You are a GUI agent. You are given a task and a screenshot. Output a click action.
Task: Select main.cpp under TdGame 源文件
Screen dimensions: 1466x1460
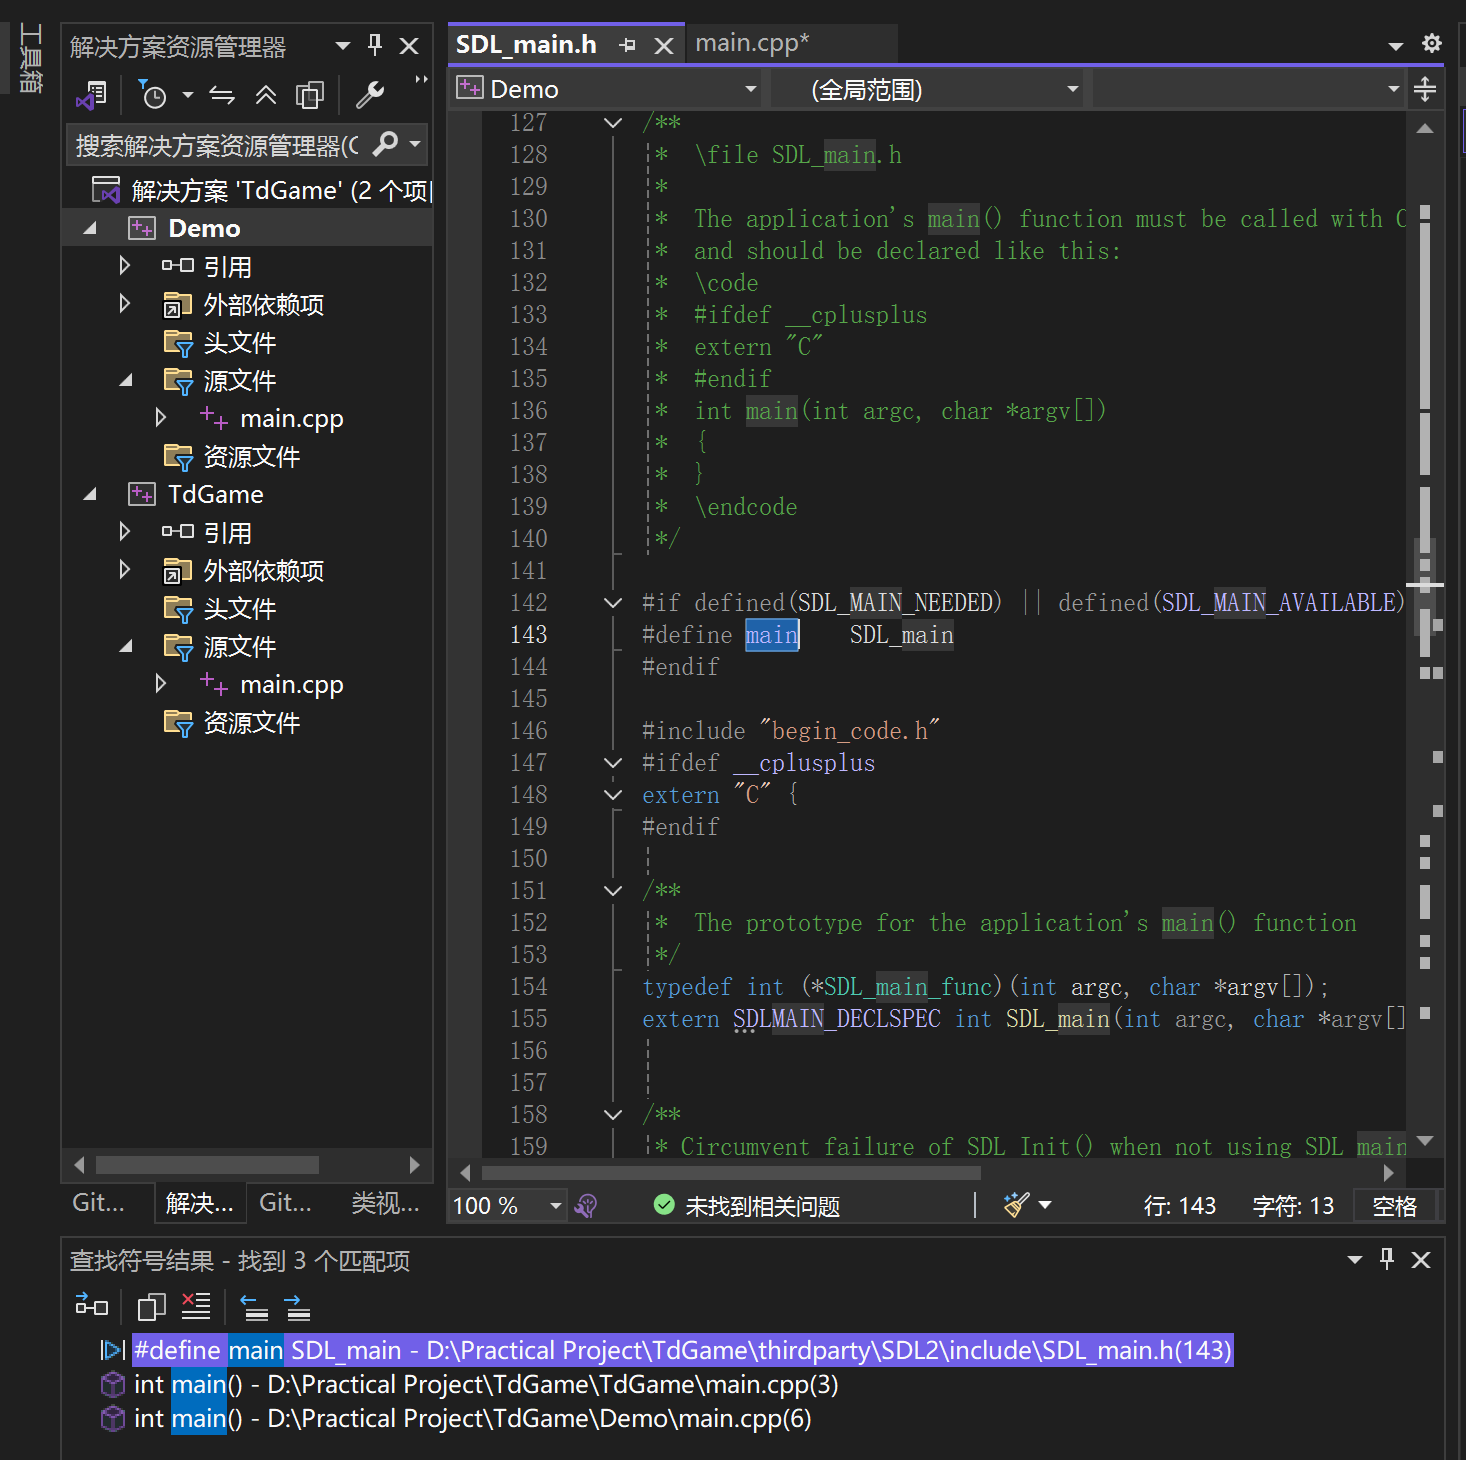point(291,684)
